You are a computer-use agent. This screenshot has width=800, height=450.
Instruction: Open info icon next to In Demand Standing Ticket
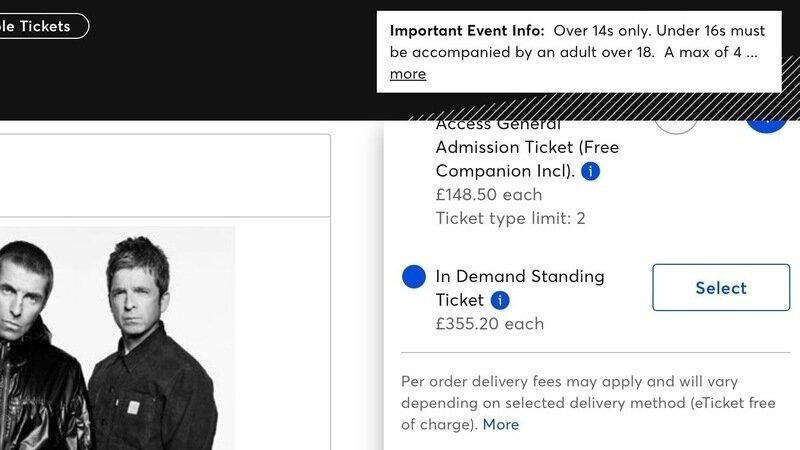[501, 300]
